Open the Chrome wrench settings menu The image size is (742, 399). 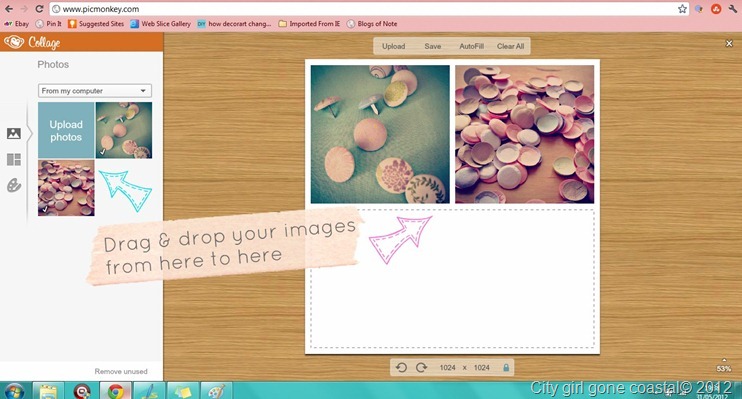733,9
